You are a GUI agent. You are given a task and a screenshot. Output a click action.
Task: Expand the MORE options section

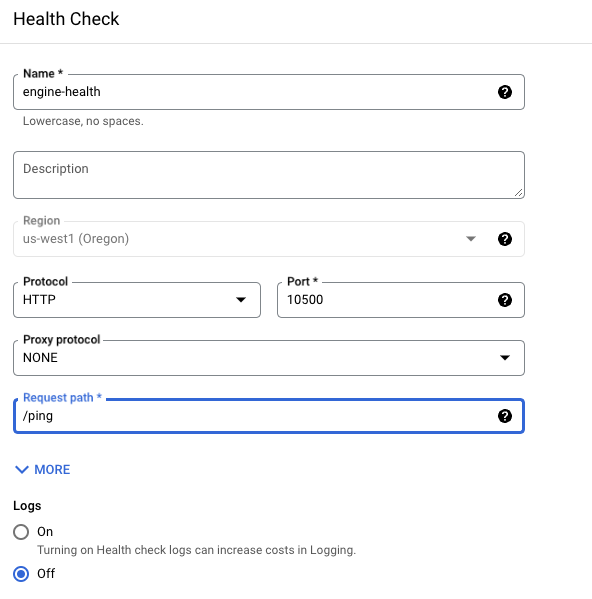pyautogui.click(x=42, y=469)
